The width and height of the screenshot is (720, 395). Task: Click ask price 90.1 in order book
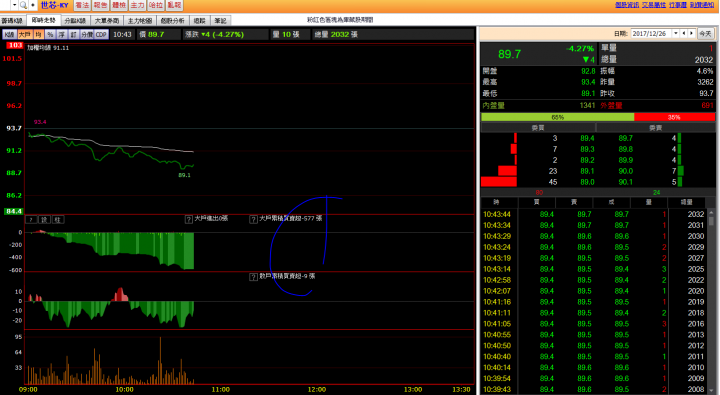[x=625, y=182]
